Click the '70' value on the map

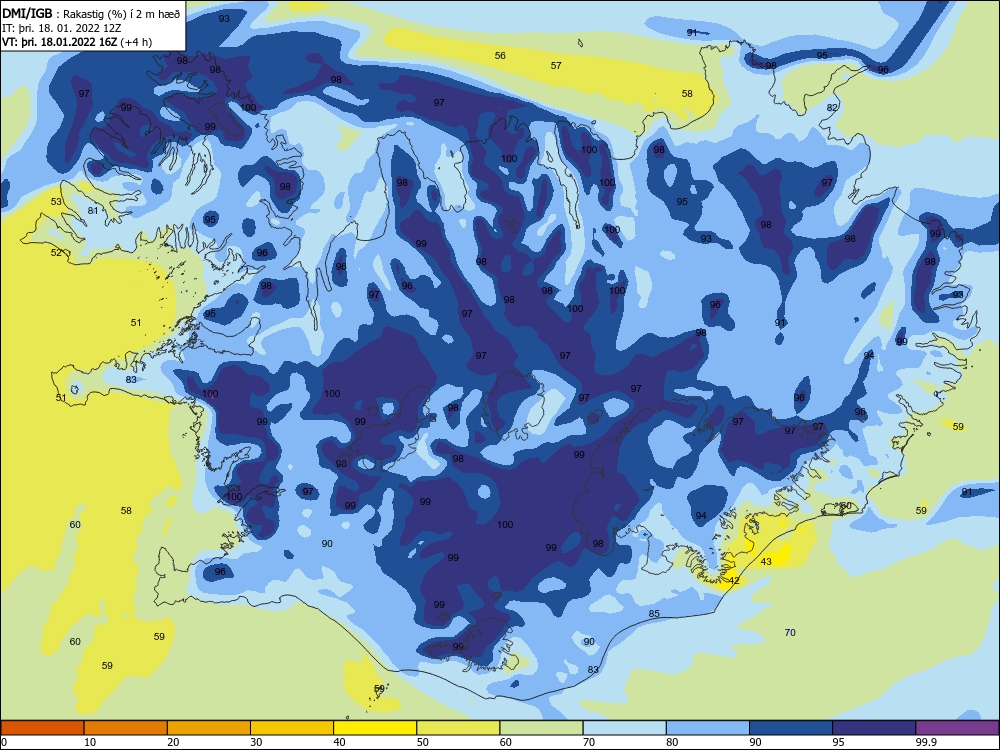790,633
